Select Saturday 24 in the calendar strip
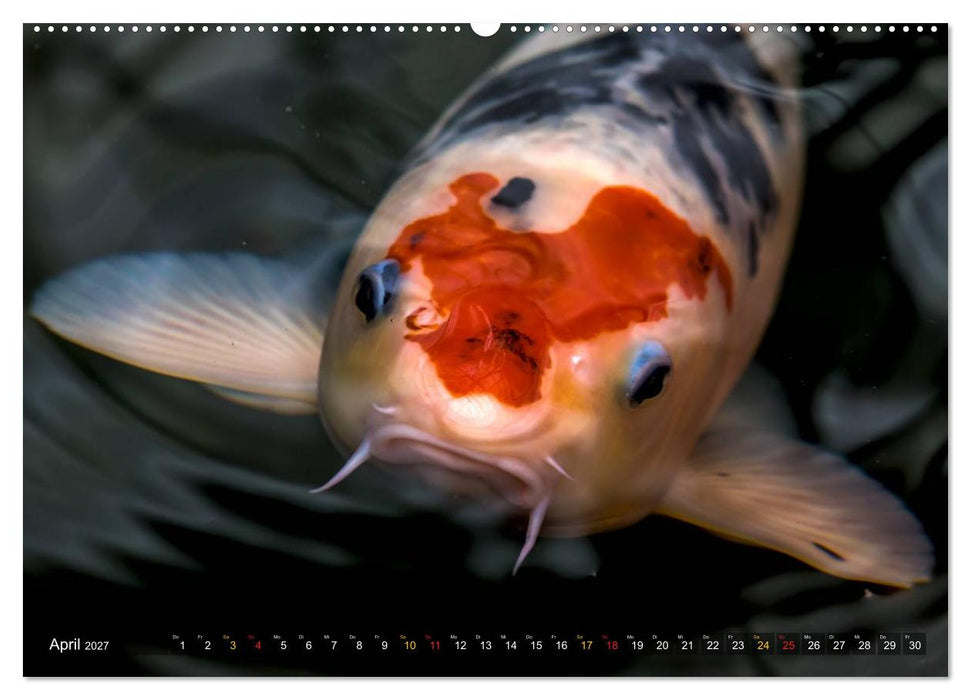This screenshot has height=700, width=971. pos(764,644)
